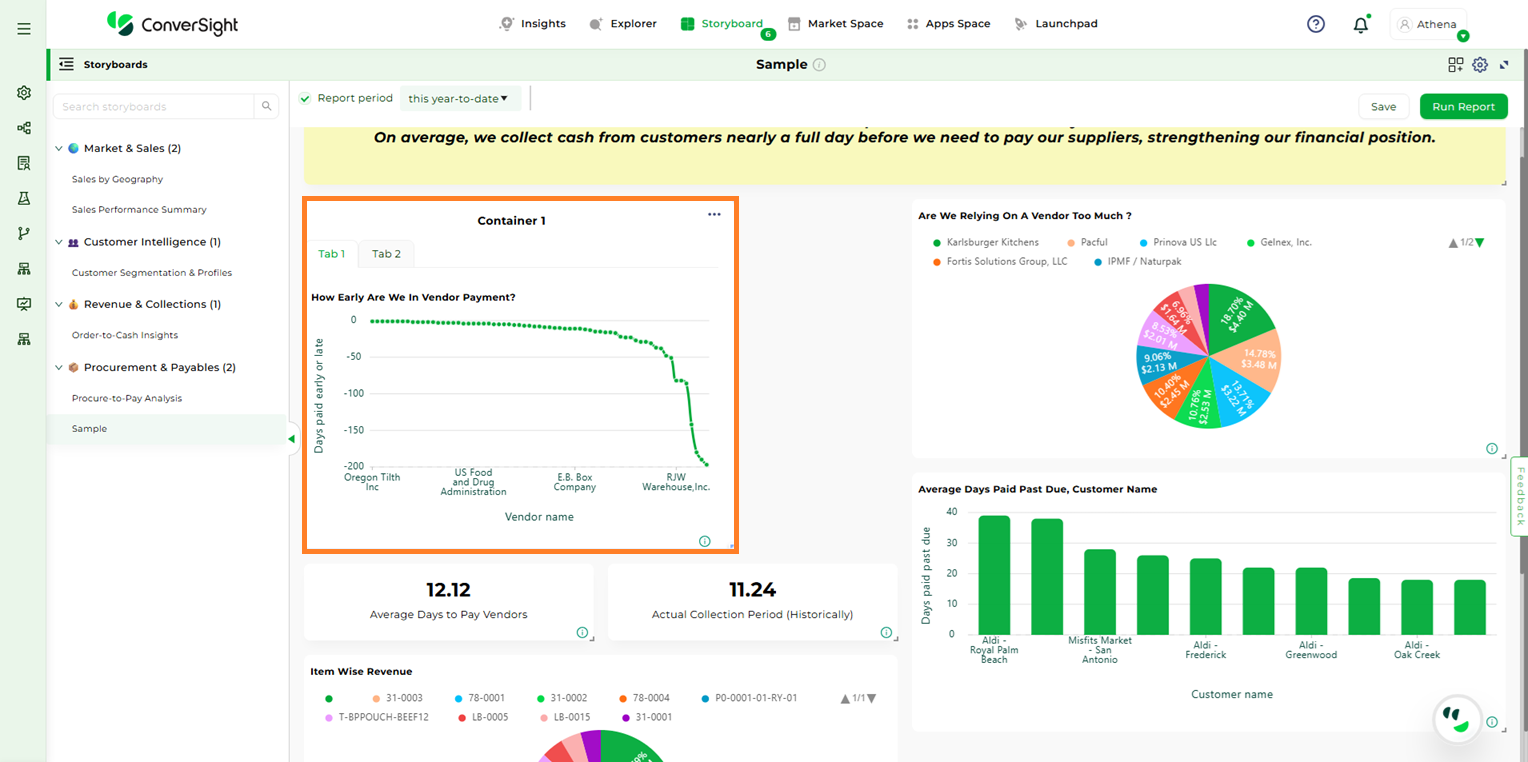Click the search storyboards magnifier icon
The width and height of the screenshot is (1528, 762).
[267, 107]
